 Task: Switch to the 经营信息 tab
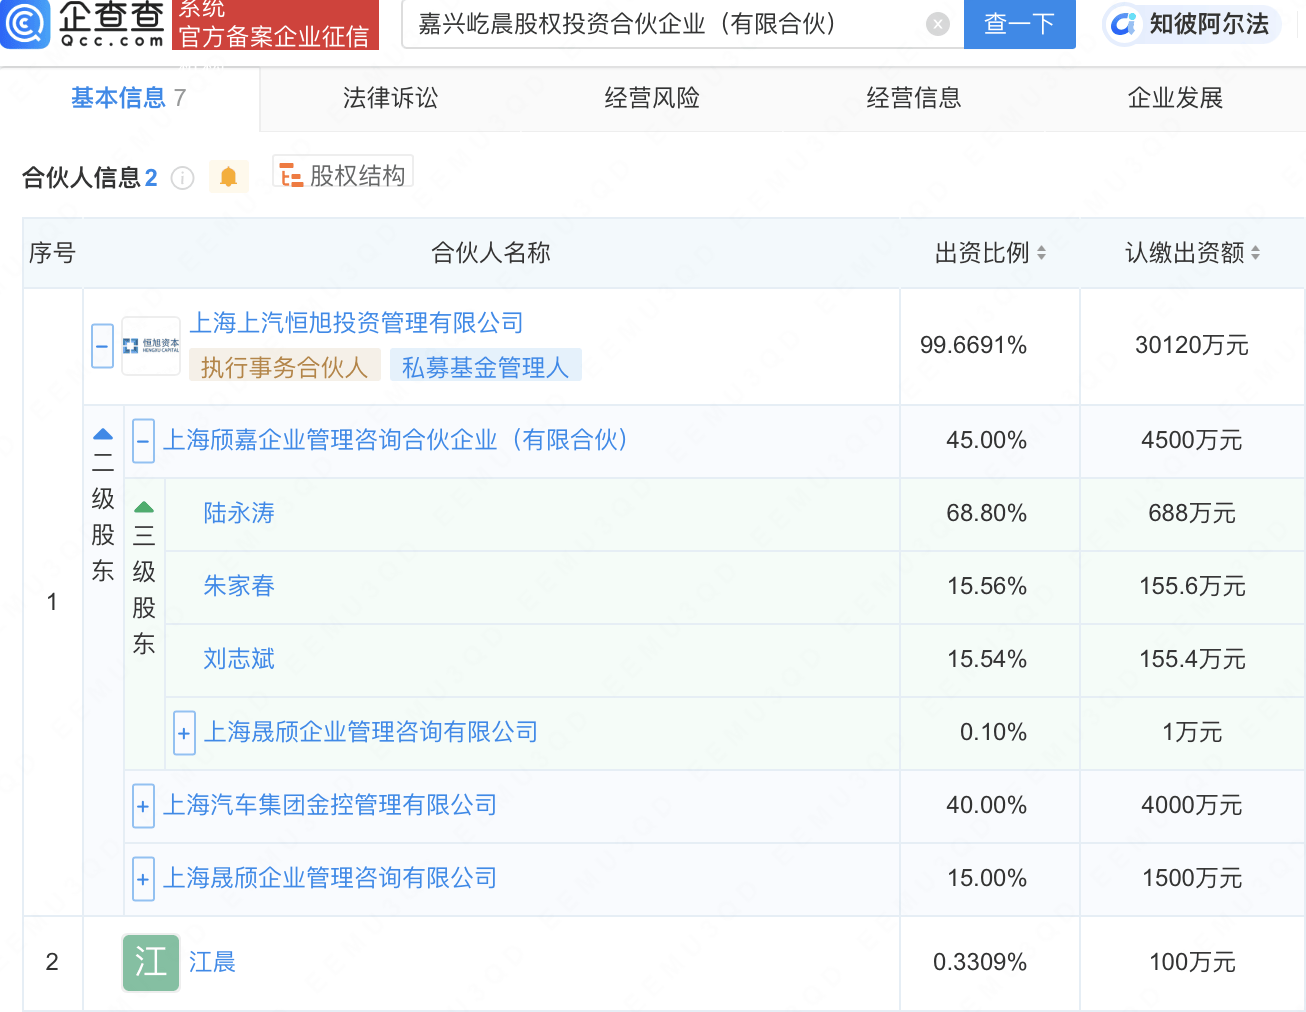(914, 98)
